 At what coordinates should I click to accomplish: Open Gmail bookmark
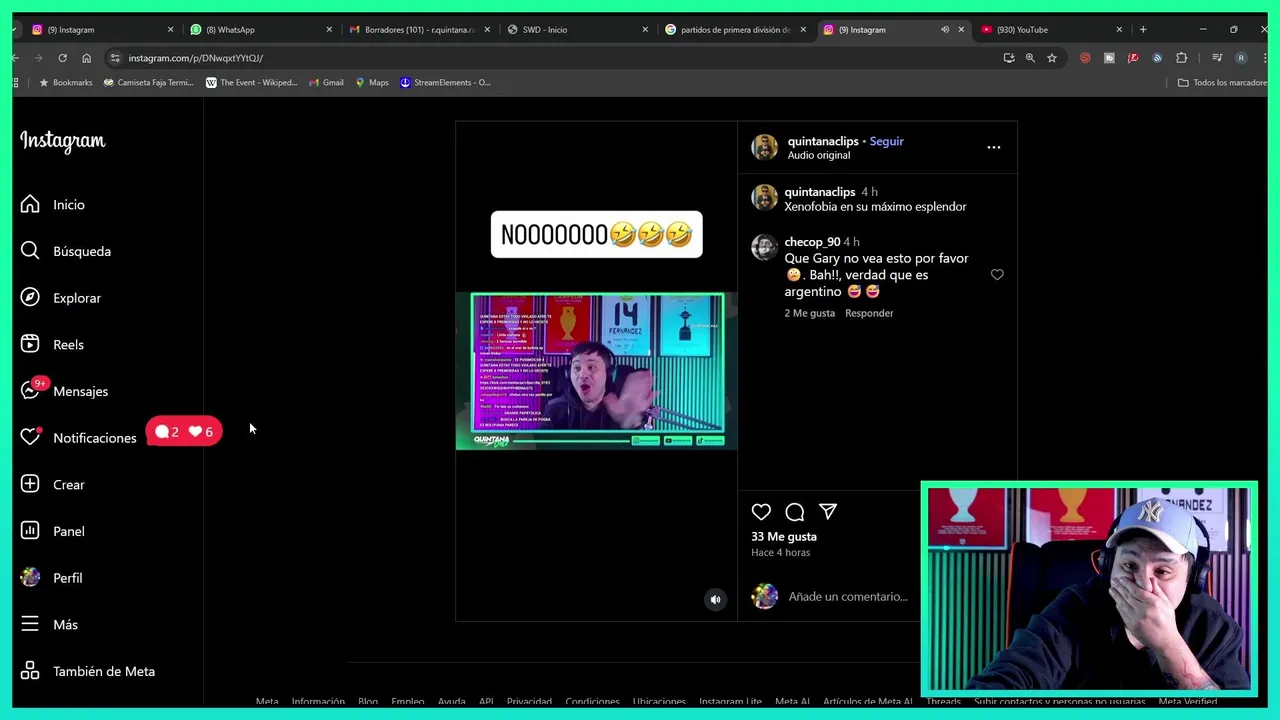[327, 83]
